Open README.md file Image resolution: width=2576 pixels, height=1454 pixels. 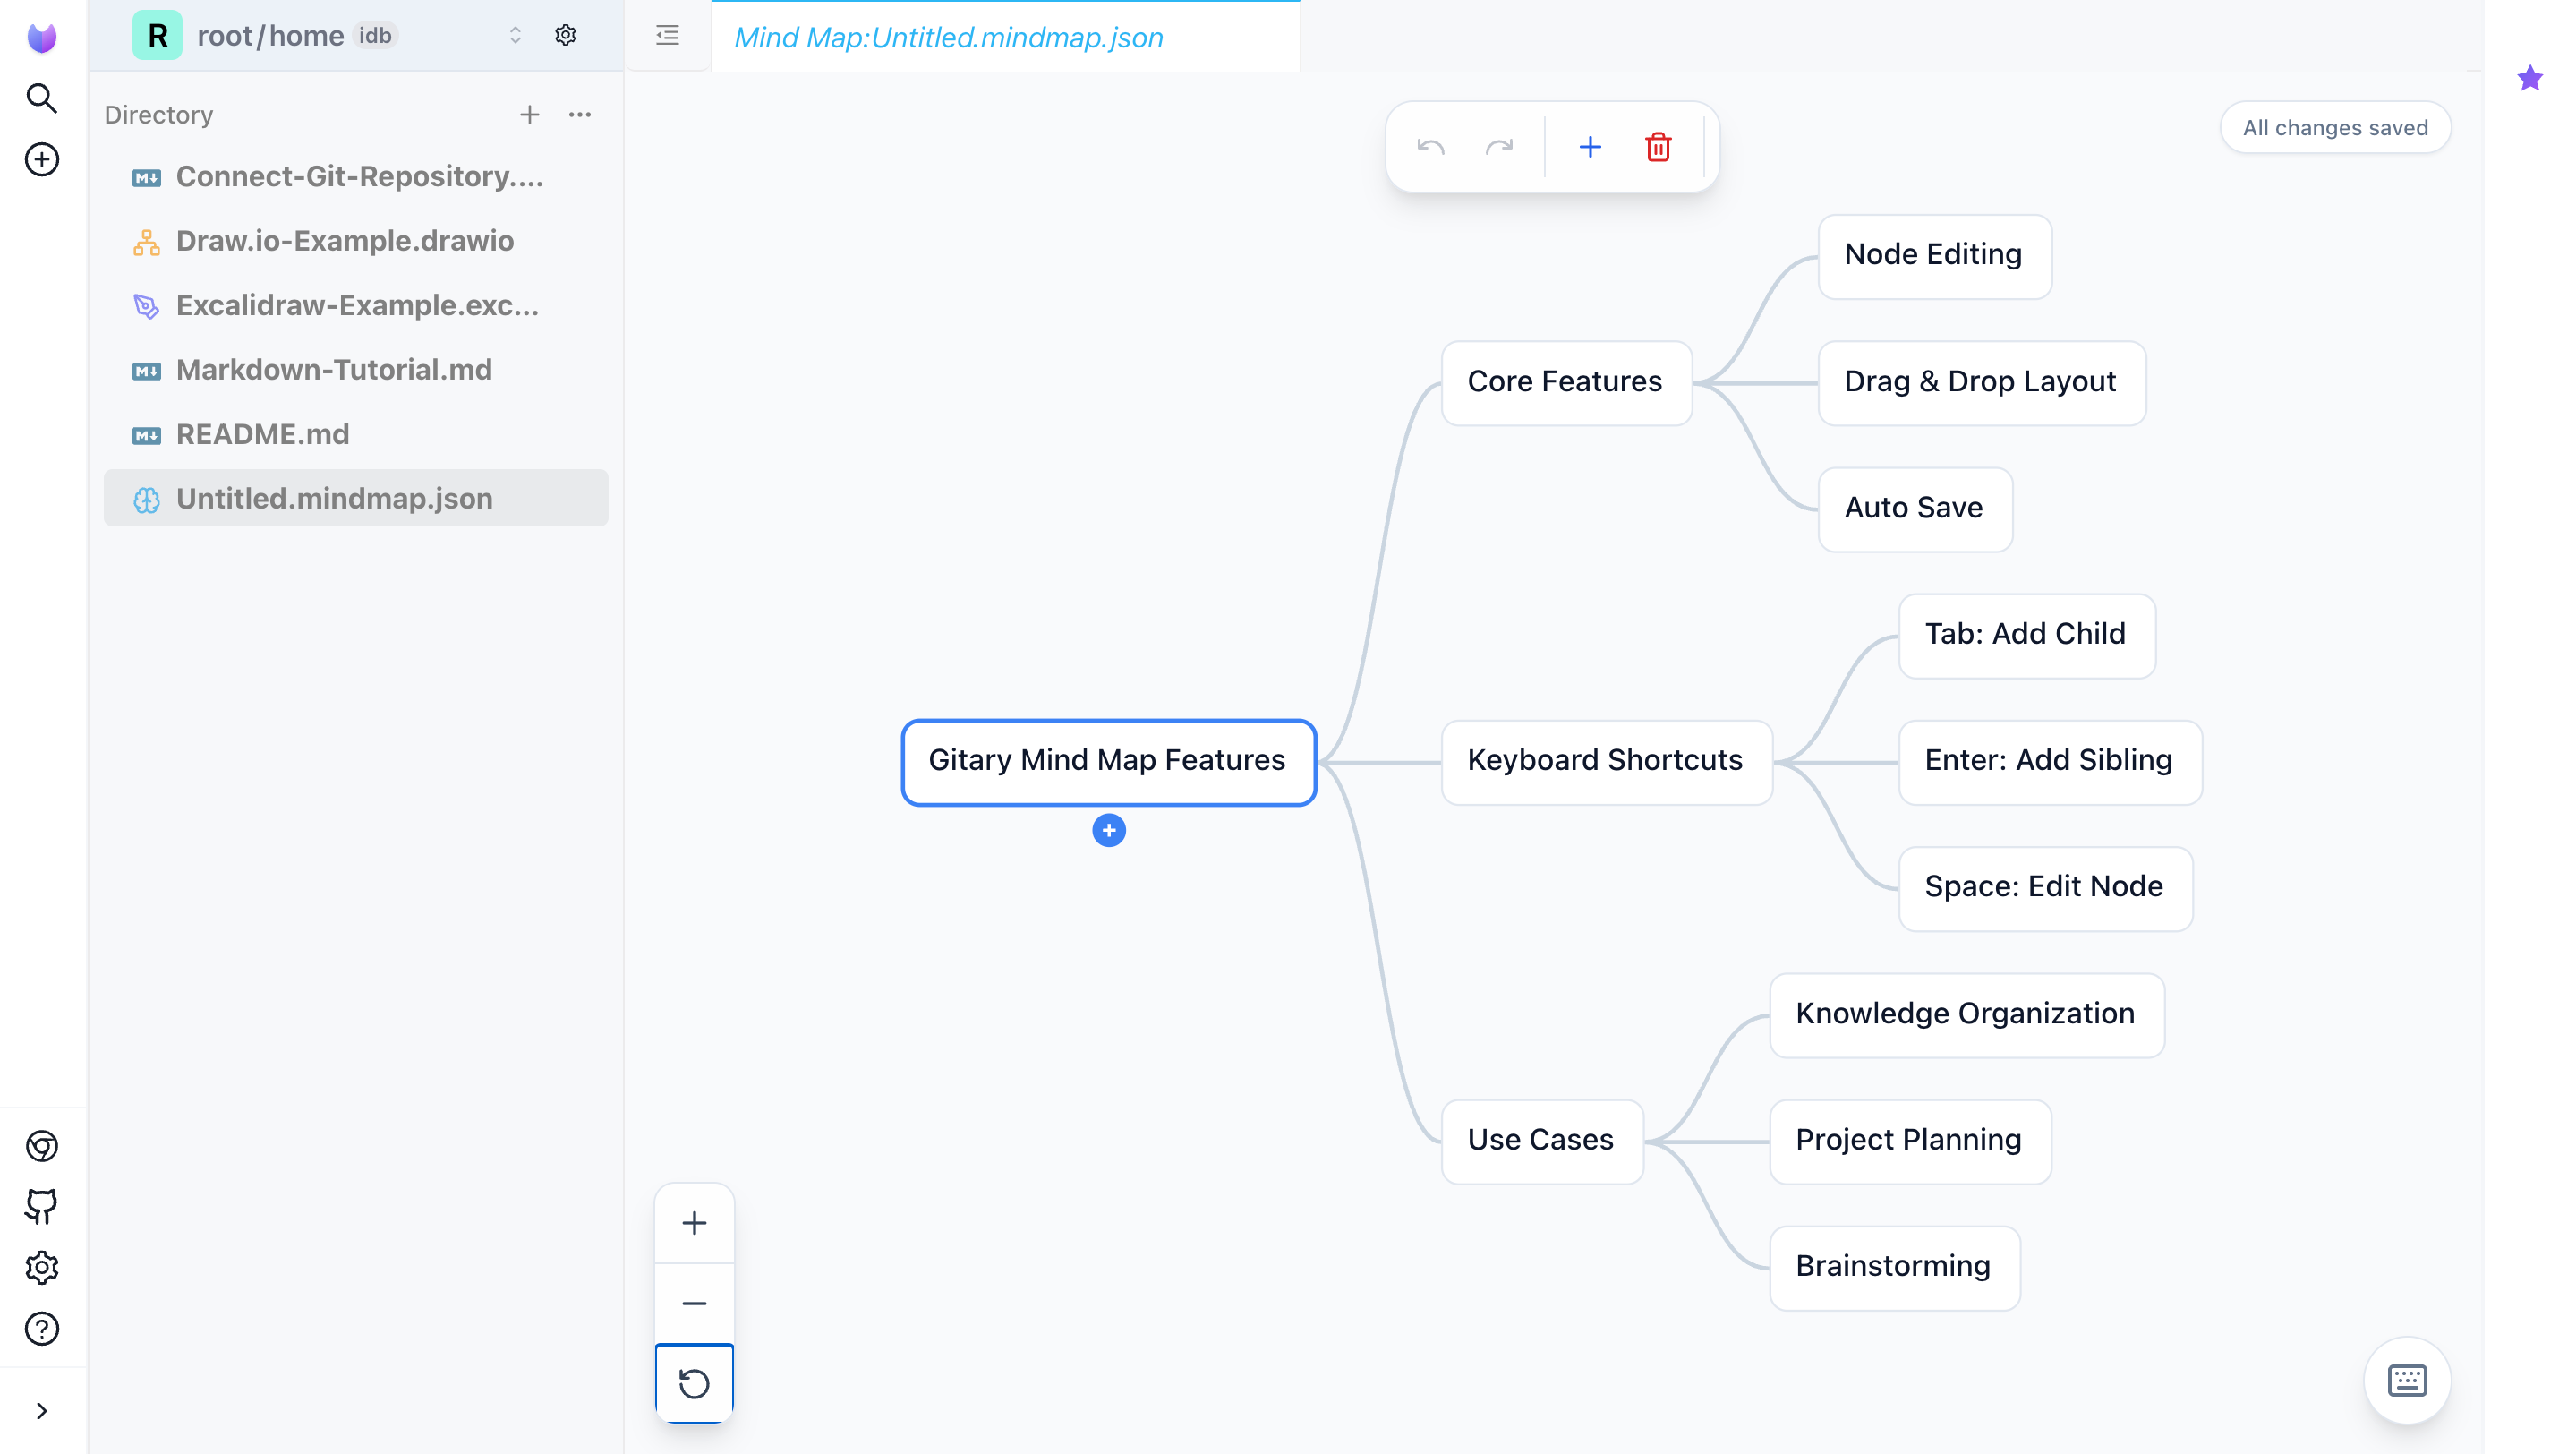point(356,434)
